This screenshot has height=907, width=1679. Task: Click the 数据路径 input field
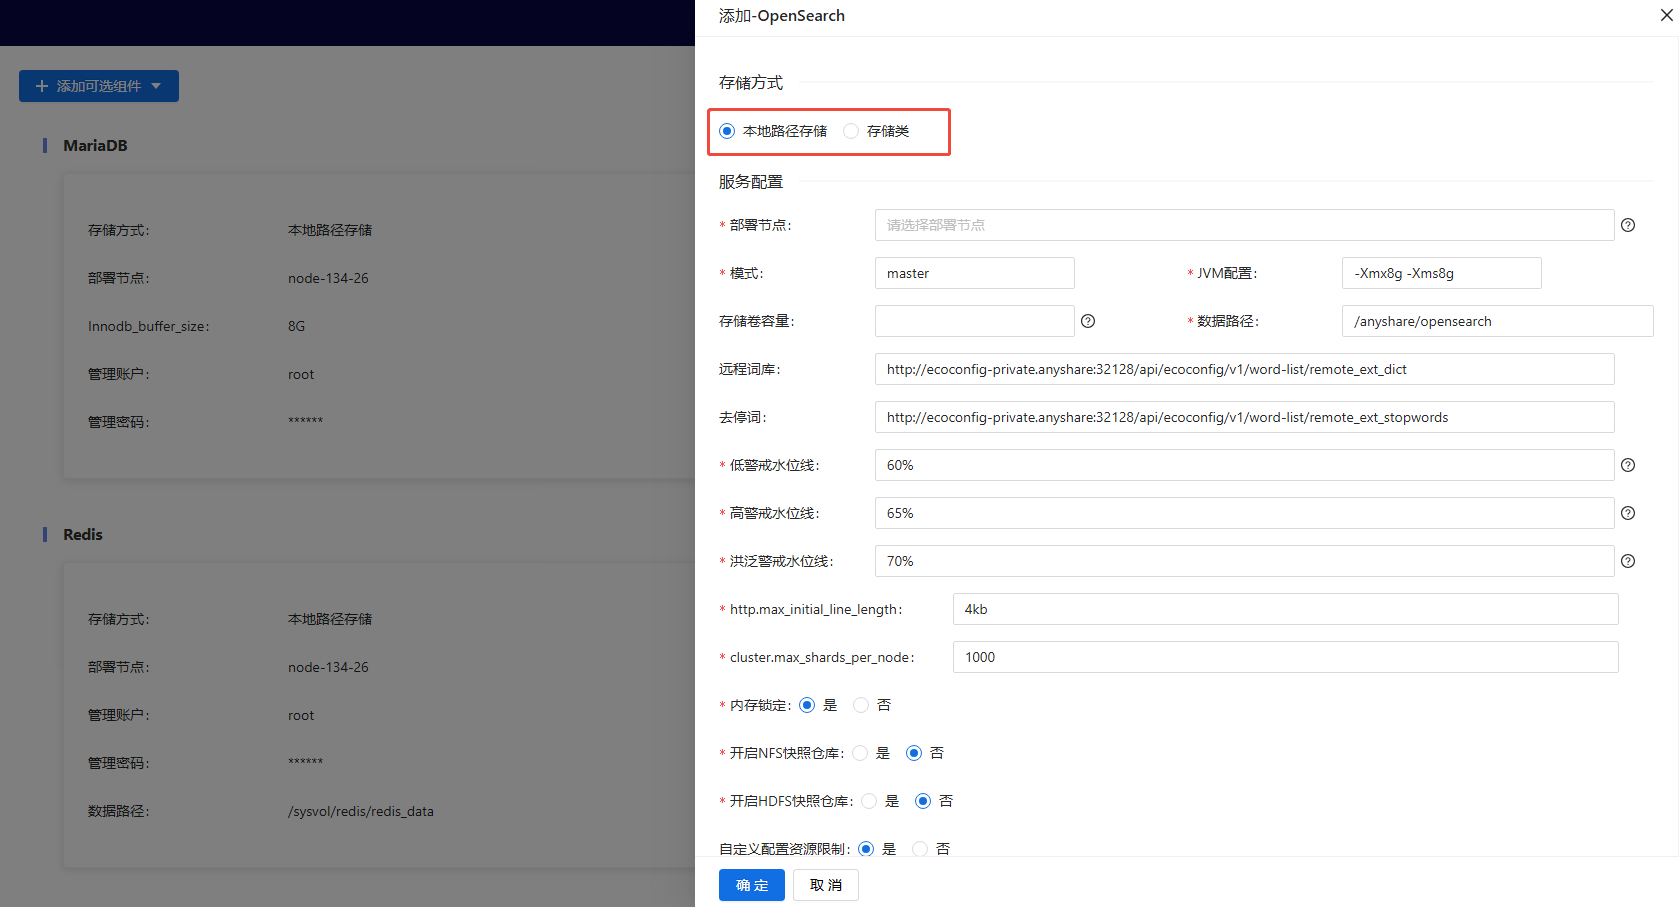click(x=1497, y=321)
